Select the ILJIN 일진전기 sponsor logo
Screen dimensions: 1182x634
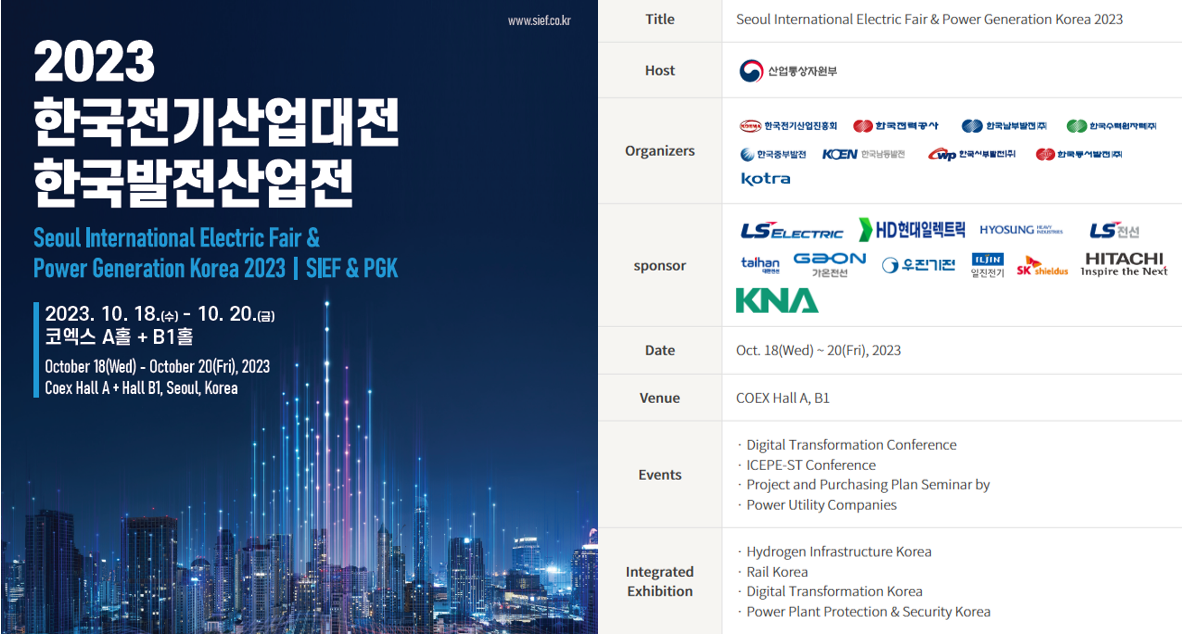pos(988,265)
